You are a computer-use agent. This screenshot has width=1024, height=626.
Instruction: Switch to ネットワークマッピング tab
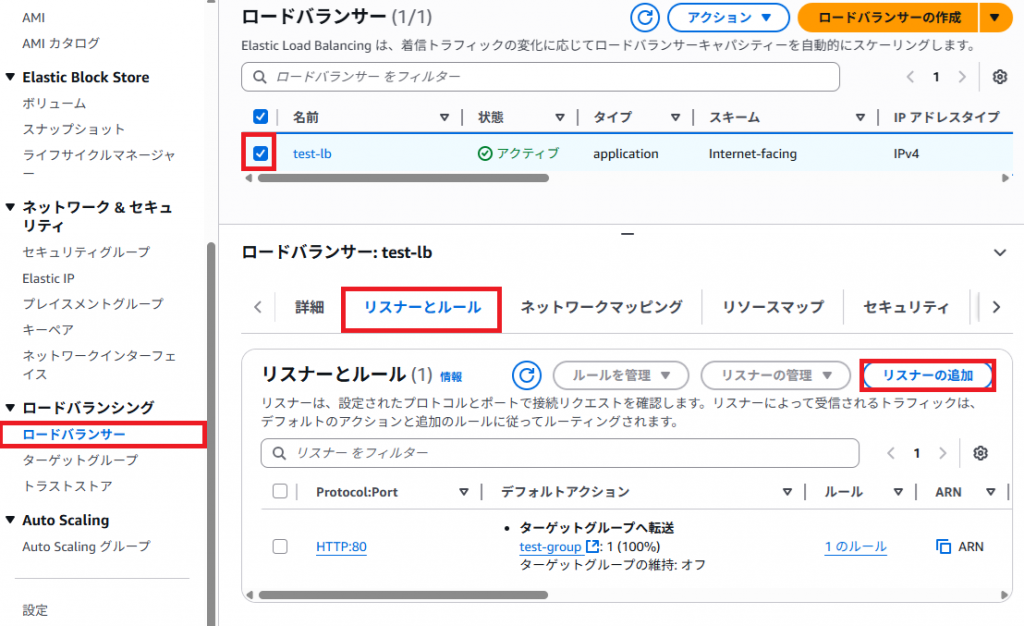[x=601, y=307]
